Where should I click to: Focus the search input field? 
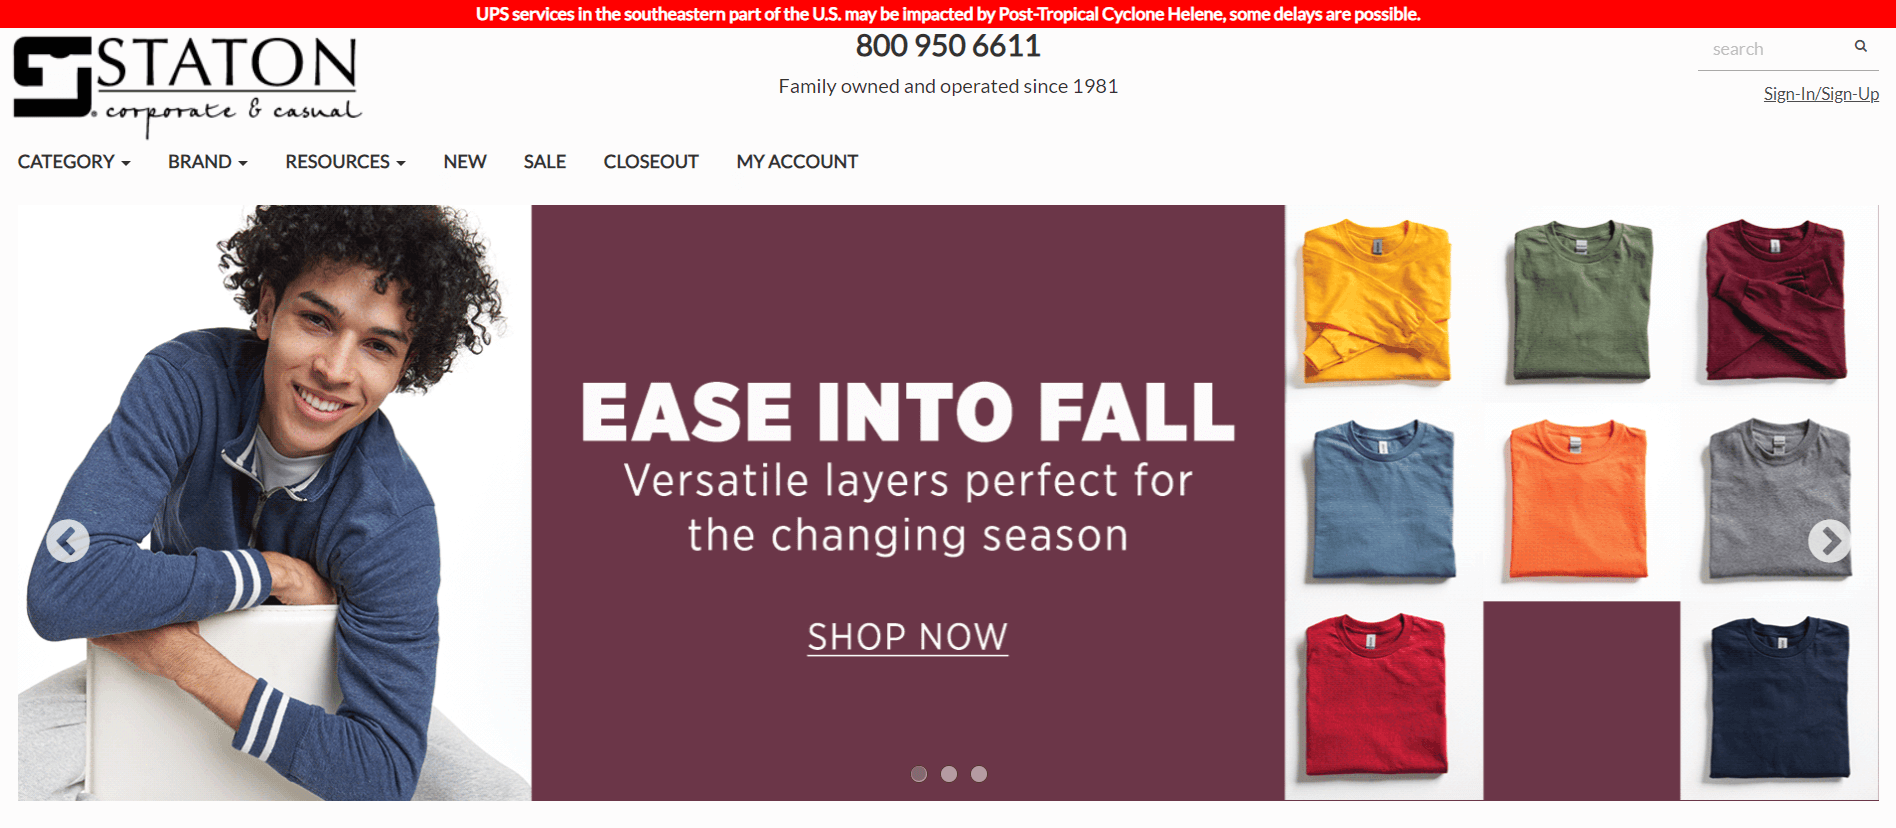pyautogui.click(x=1775, y=49)
